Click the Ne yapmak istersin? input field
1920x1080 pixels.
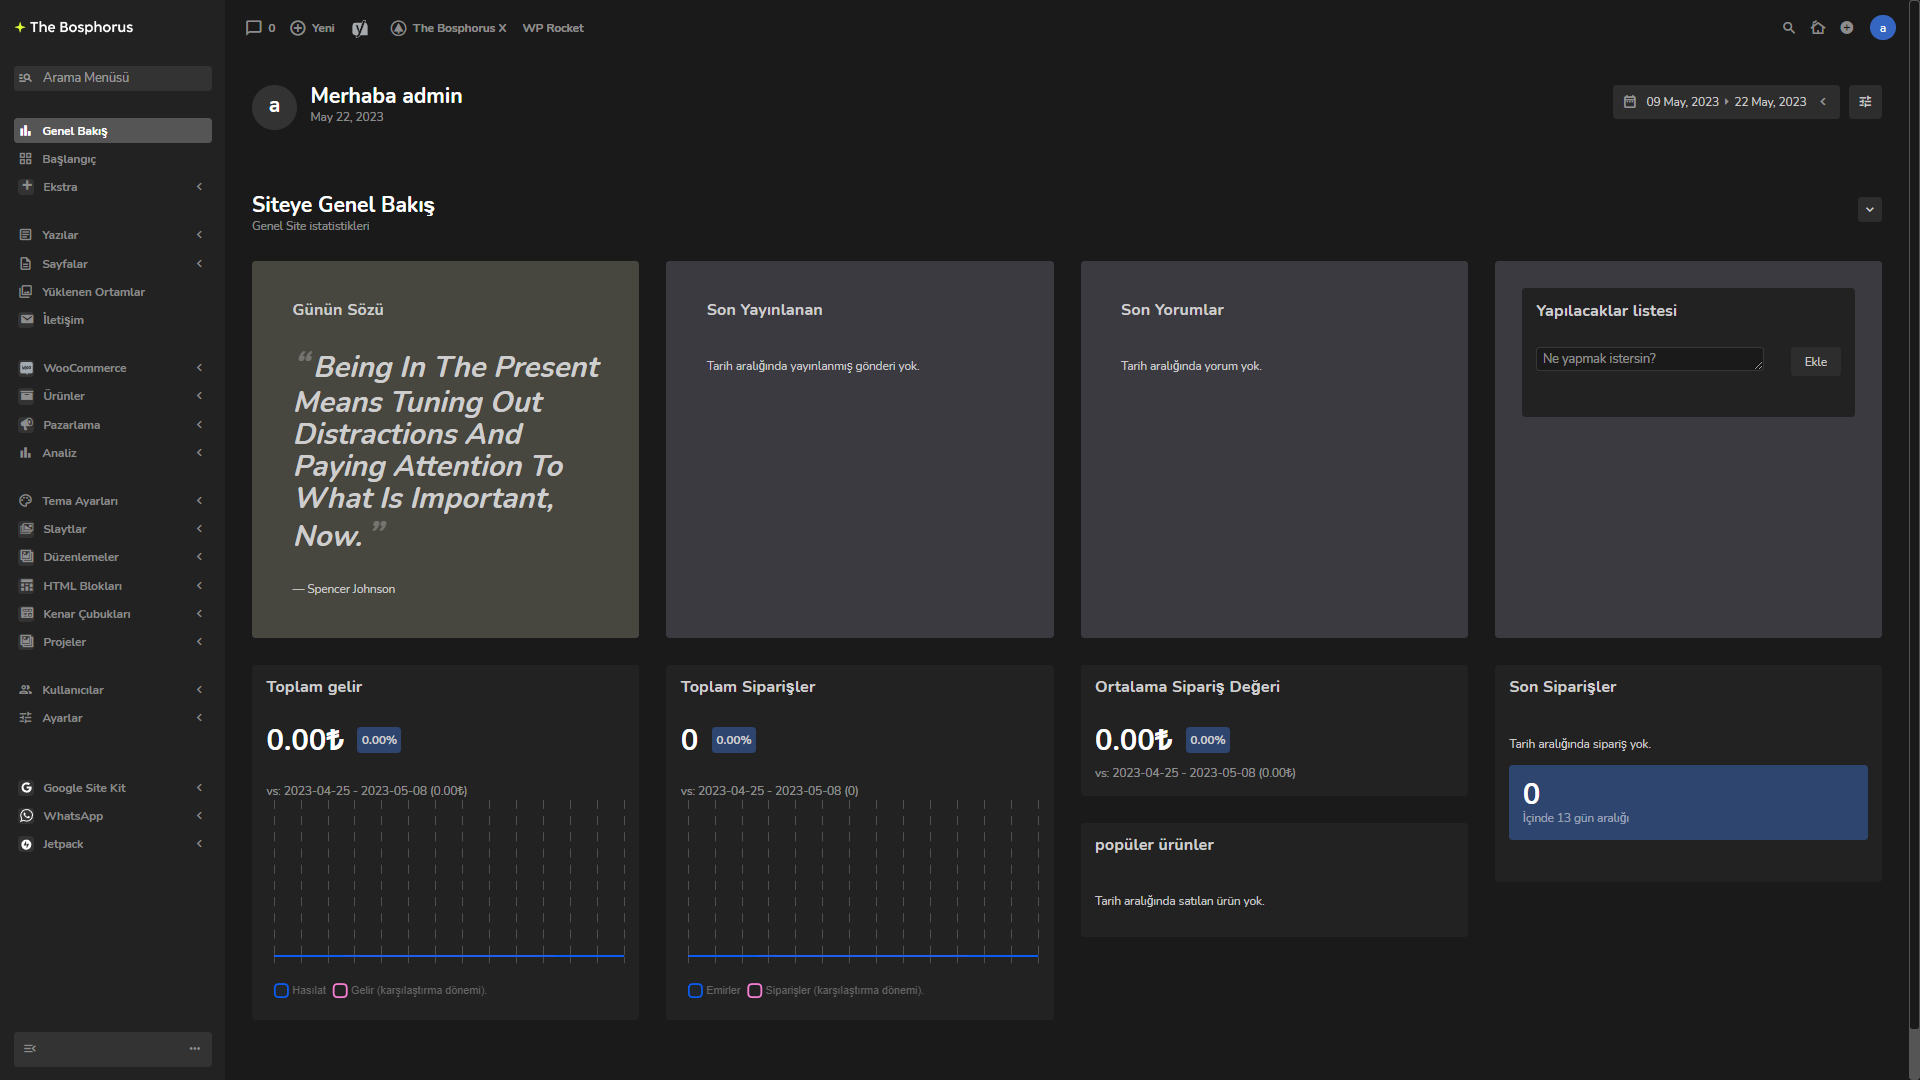pyautogui.click(x=1649, y=359)
